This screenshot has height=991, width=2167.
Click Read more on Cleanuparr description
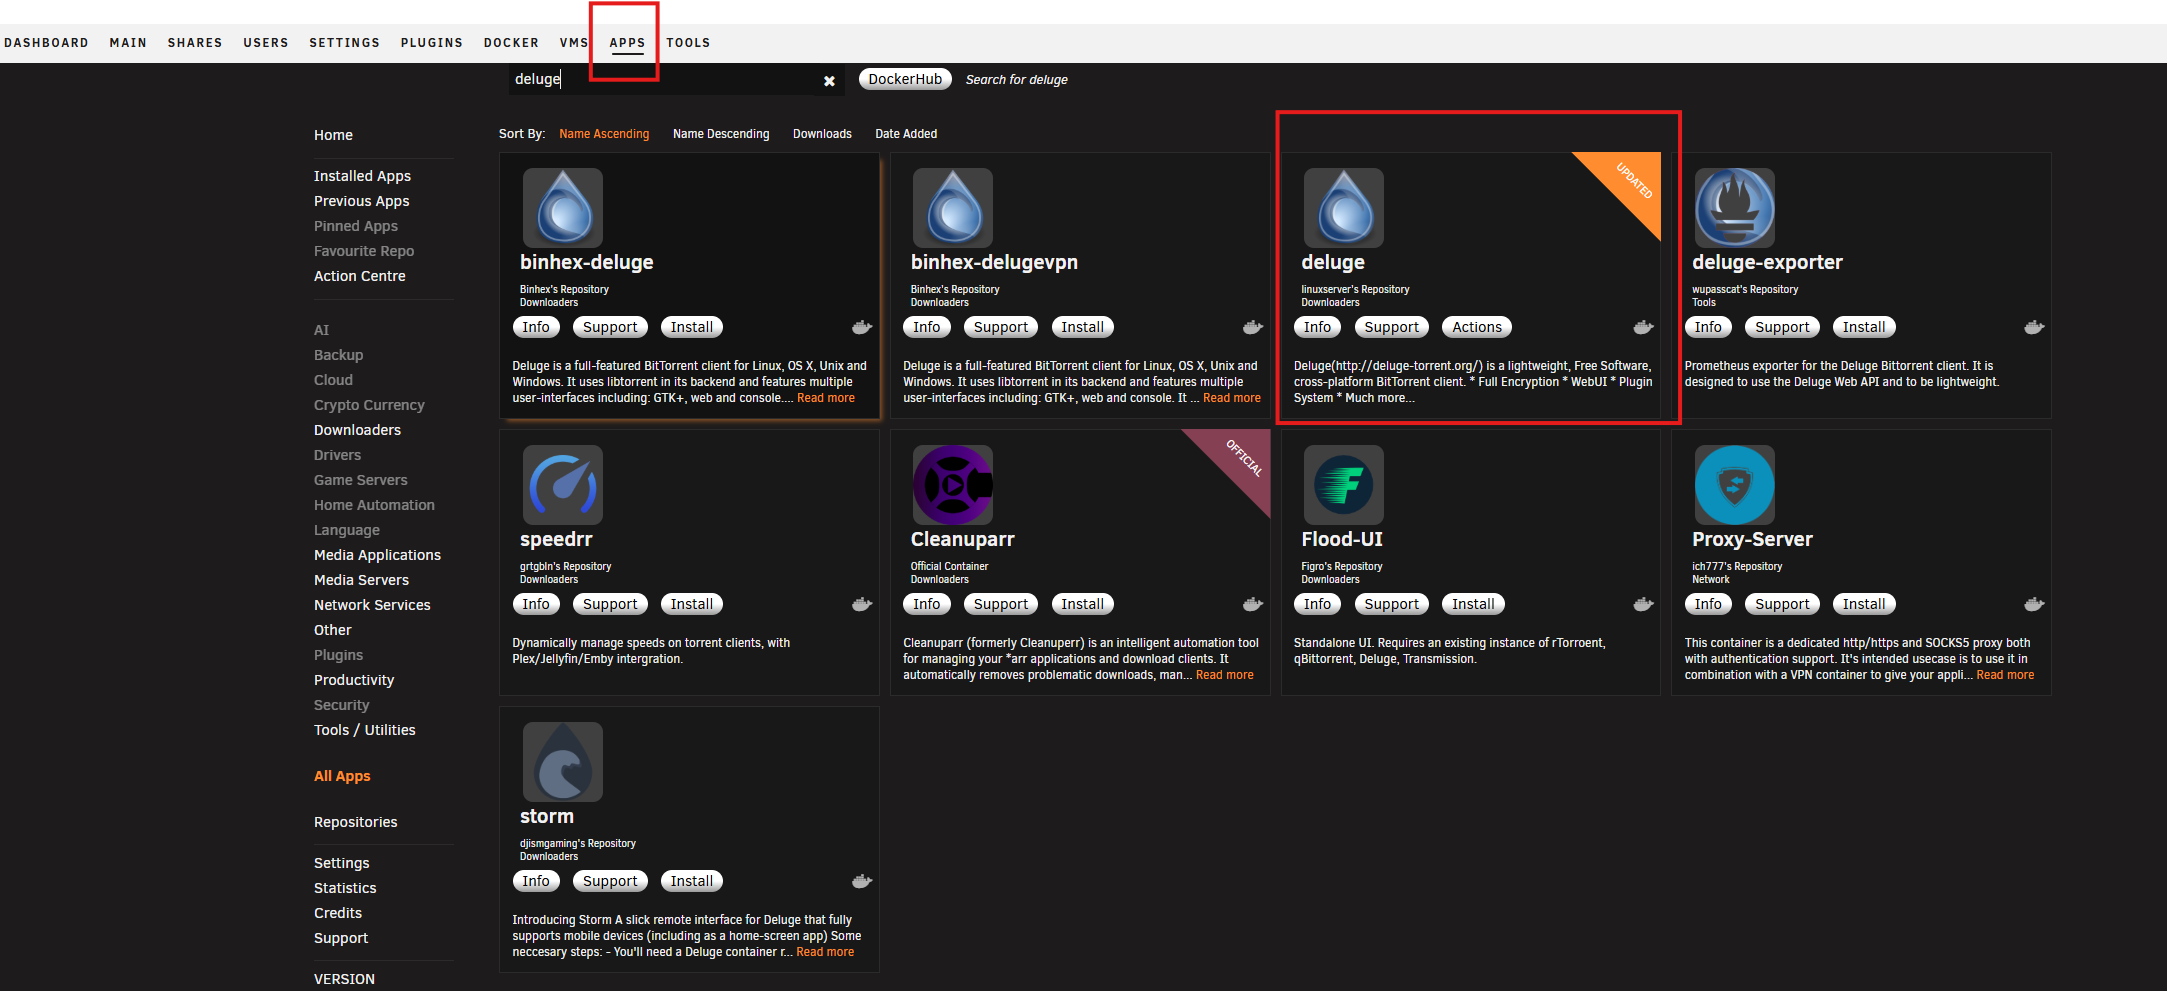1225,675
